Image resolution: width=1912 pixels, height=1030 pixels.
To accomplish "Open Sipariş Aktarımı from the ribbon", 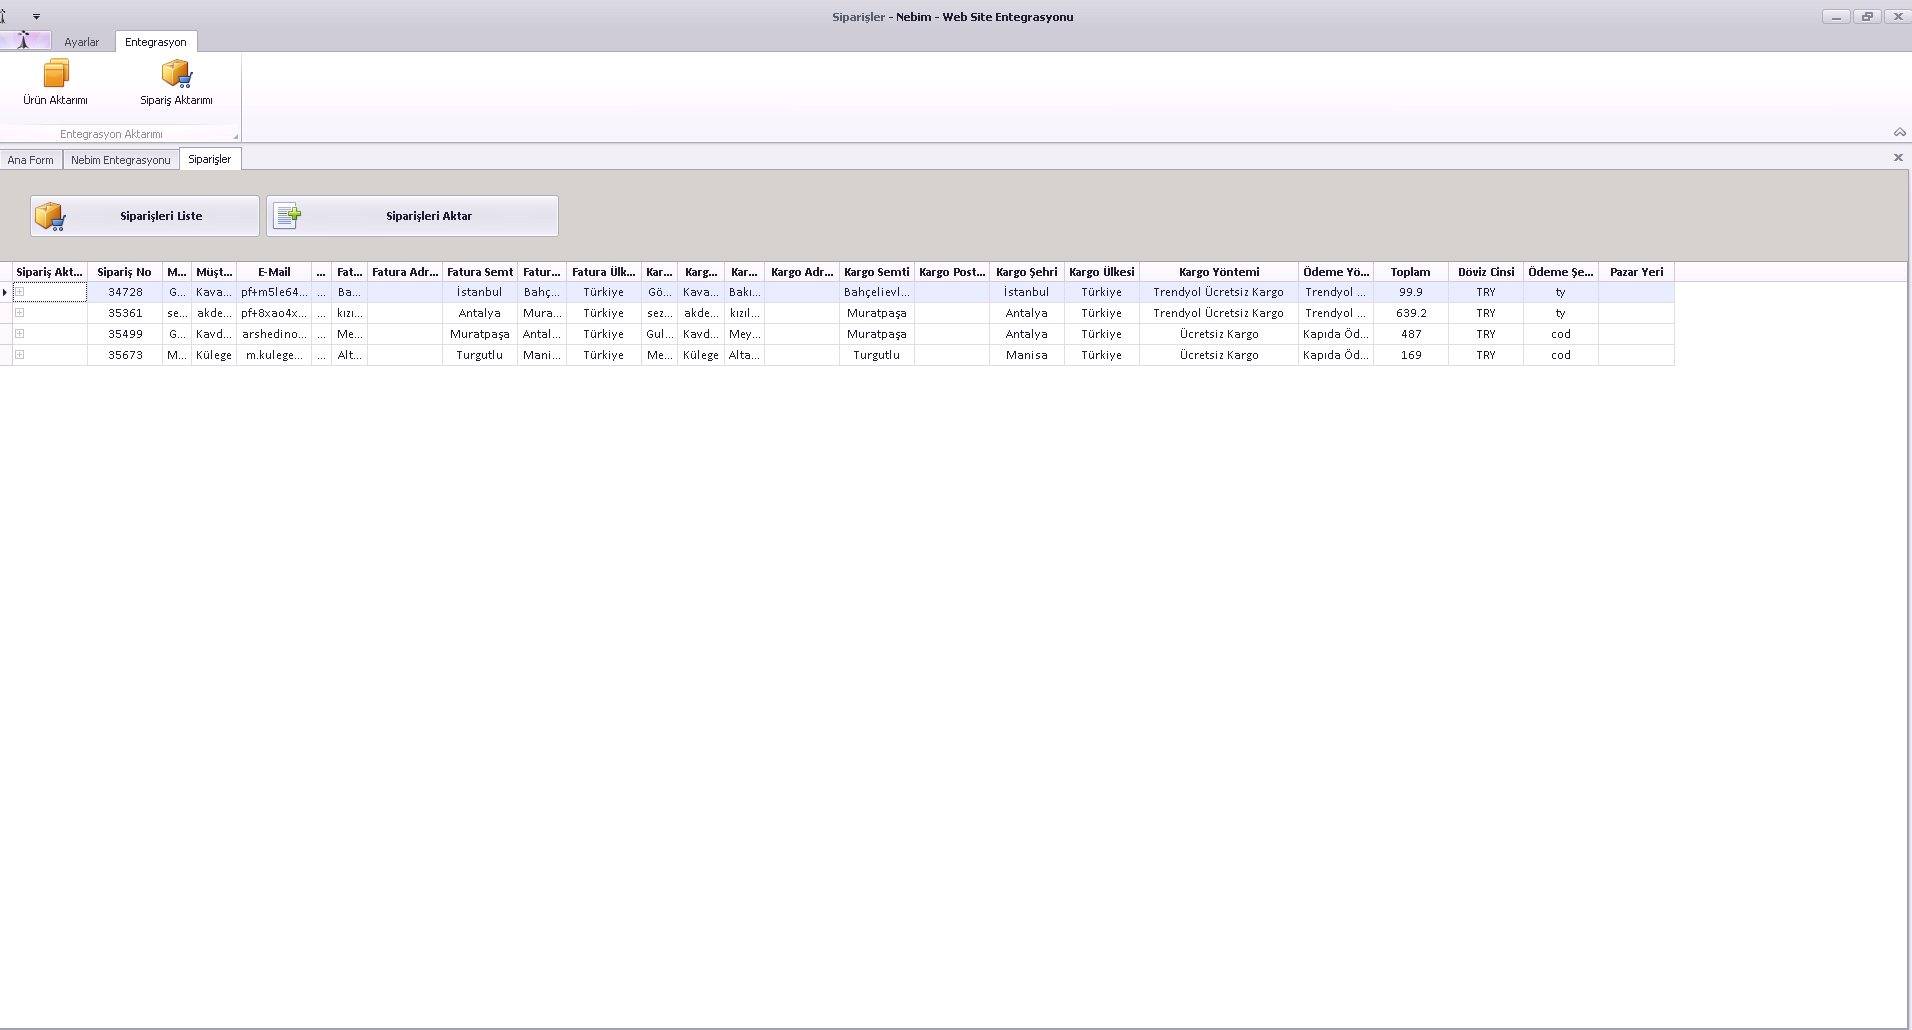I will (x=176, y=74).
